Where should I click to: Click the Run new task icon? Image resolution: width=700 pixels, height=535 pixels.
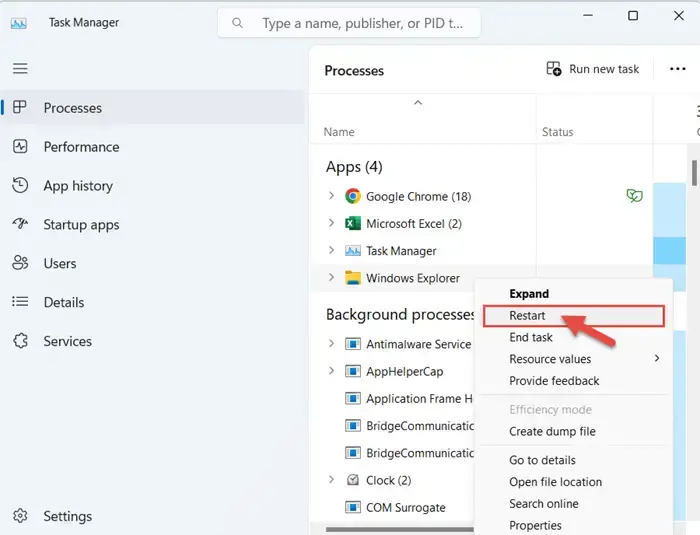tap(554, 69)
